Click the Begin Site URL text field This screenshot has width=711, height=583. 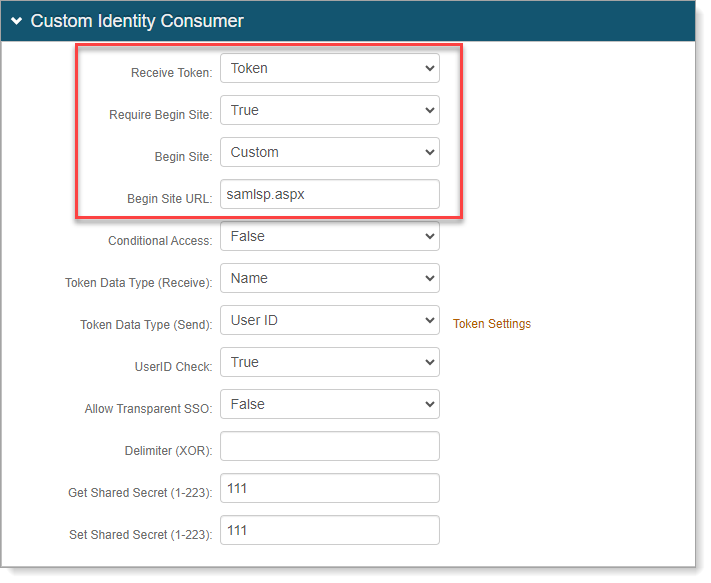[x=329, y=194]
